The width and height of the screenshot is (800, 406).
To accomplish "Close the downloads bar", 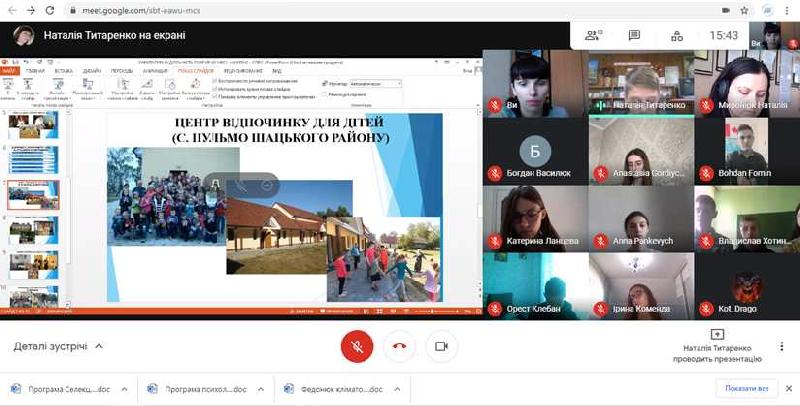I will click(788, 389).
